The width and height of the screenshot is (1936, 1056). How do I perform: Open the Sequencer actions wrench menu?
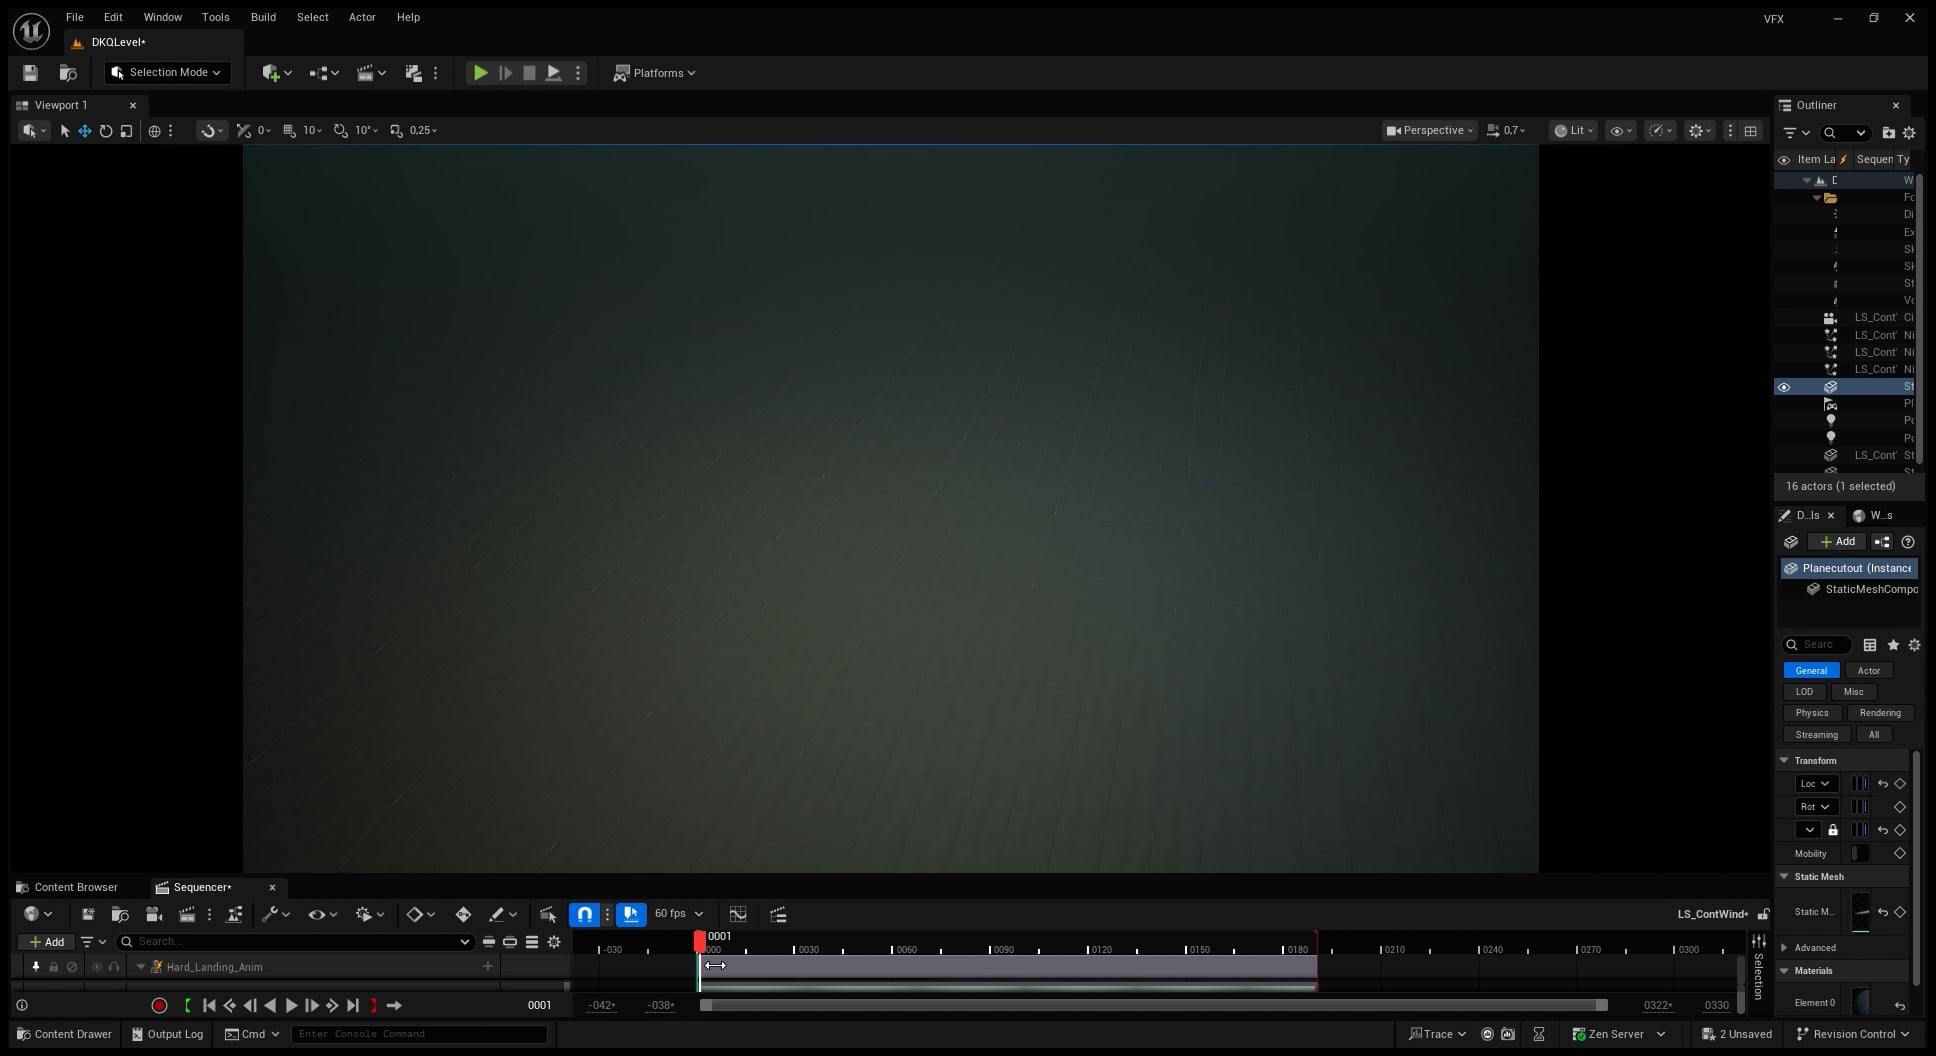[x=275, y=914]
